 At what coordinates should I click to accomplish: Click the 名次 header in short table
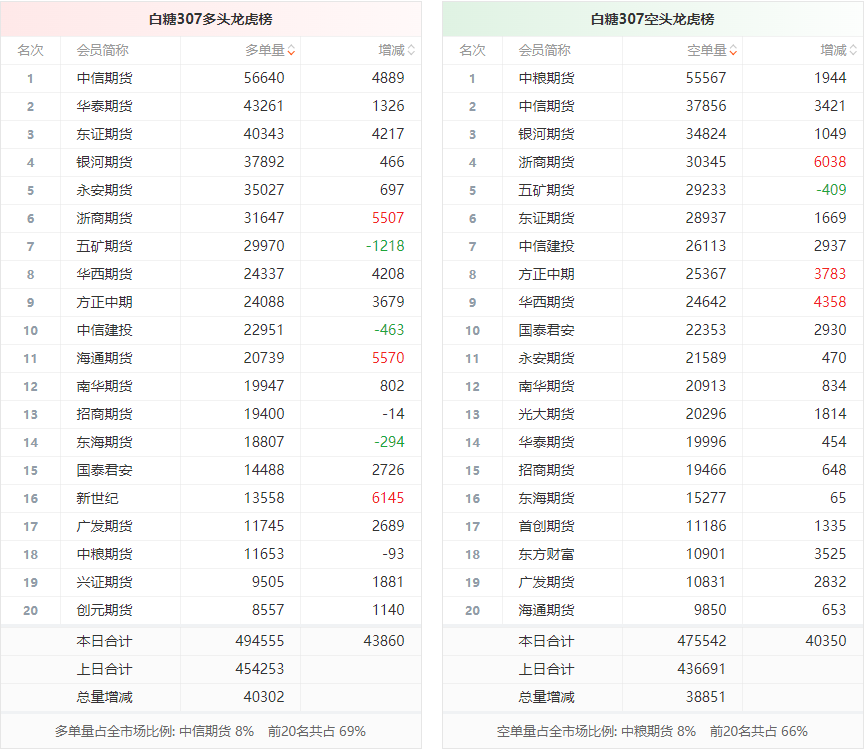[x=472, y=50]
